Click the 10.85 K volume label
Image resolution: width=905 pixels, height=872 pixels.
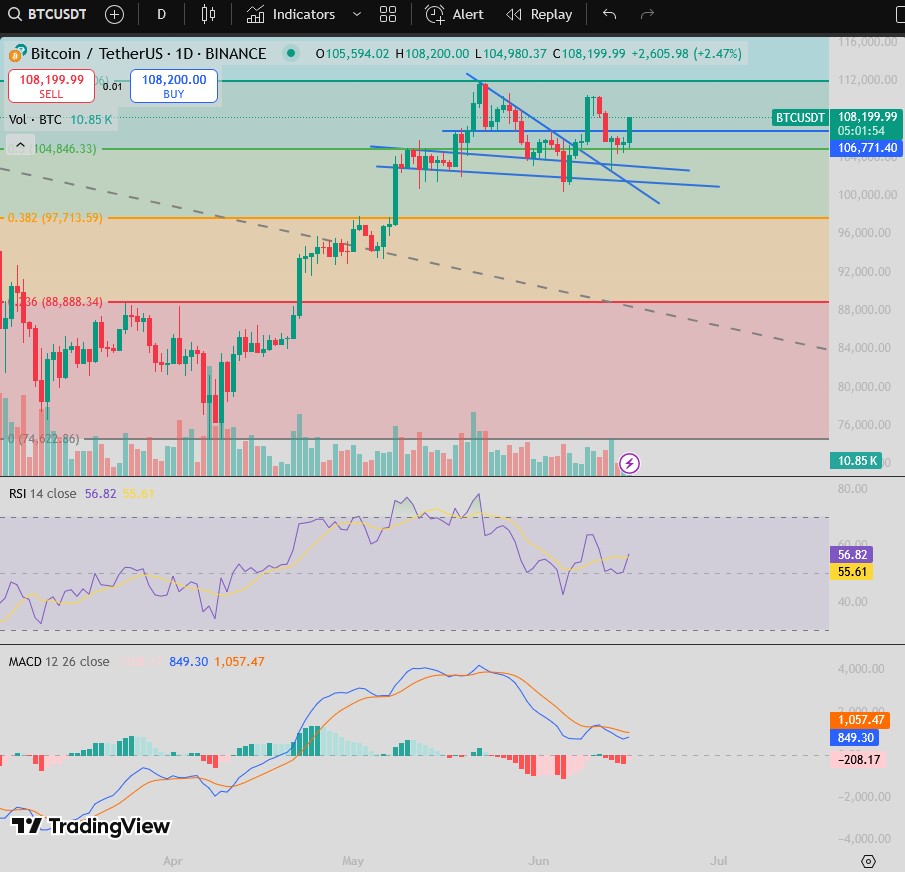click(856, 461)
